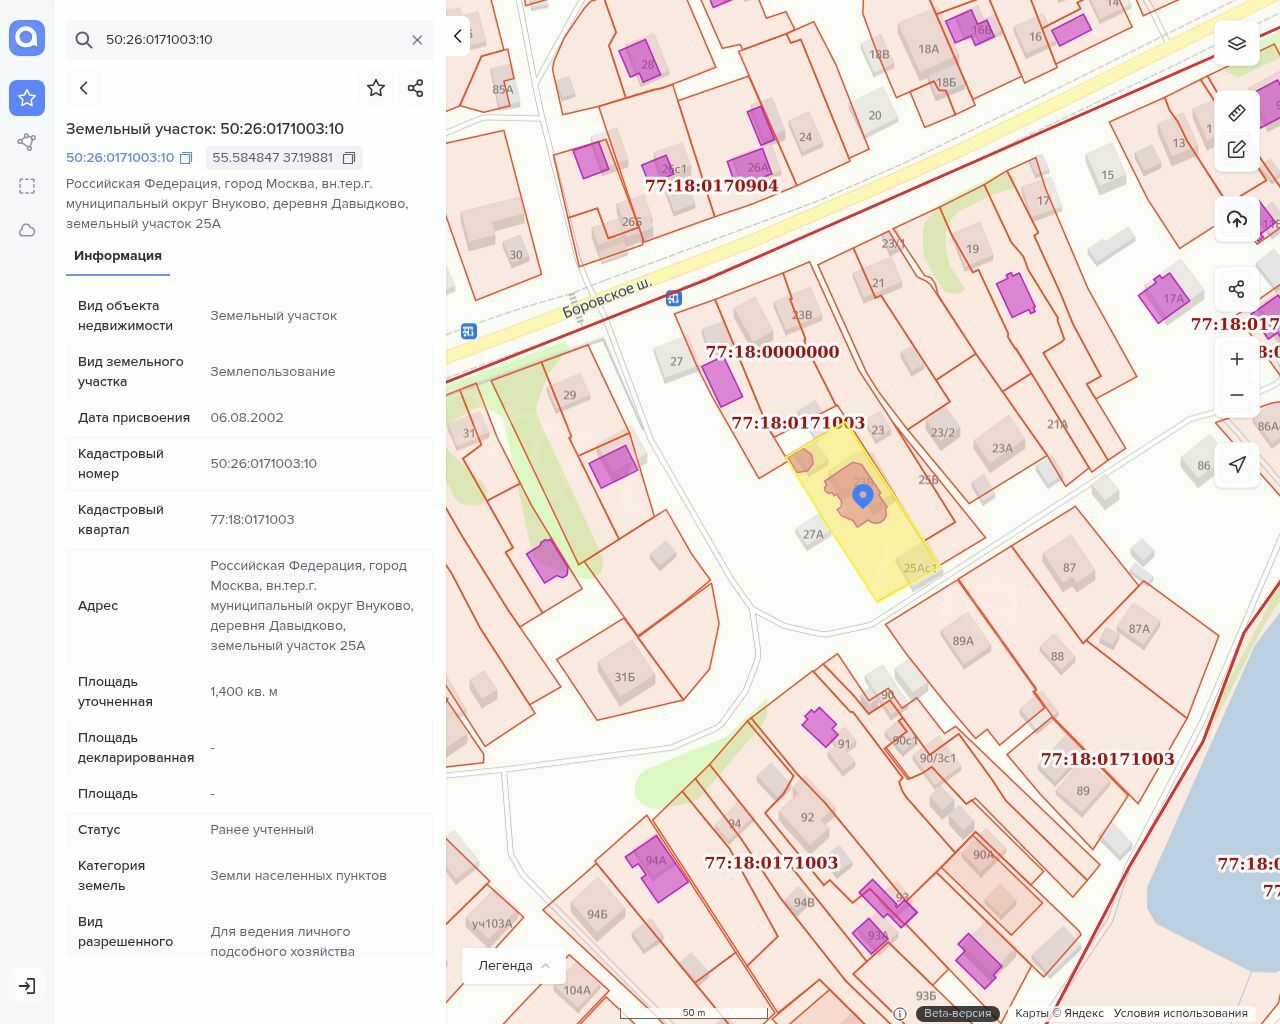Click the cloud upload button on map
This screenshot has width=1280, height=1024.
point(1237,219)
